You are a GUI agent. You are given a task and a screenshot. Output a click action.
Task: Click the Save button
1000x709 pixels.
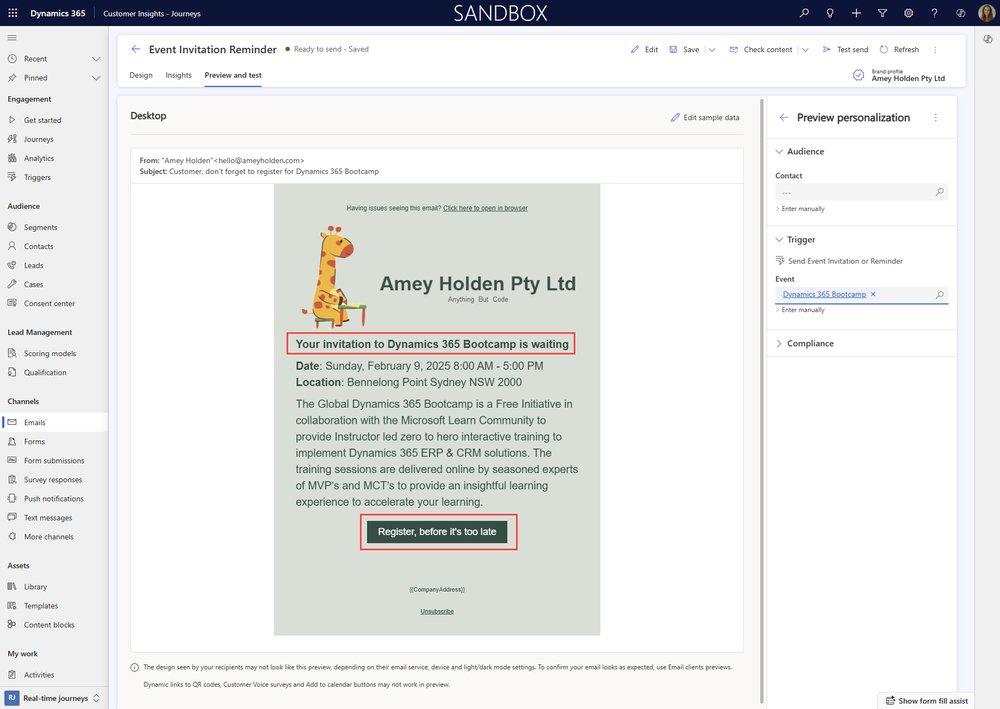click(684, 50)
